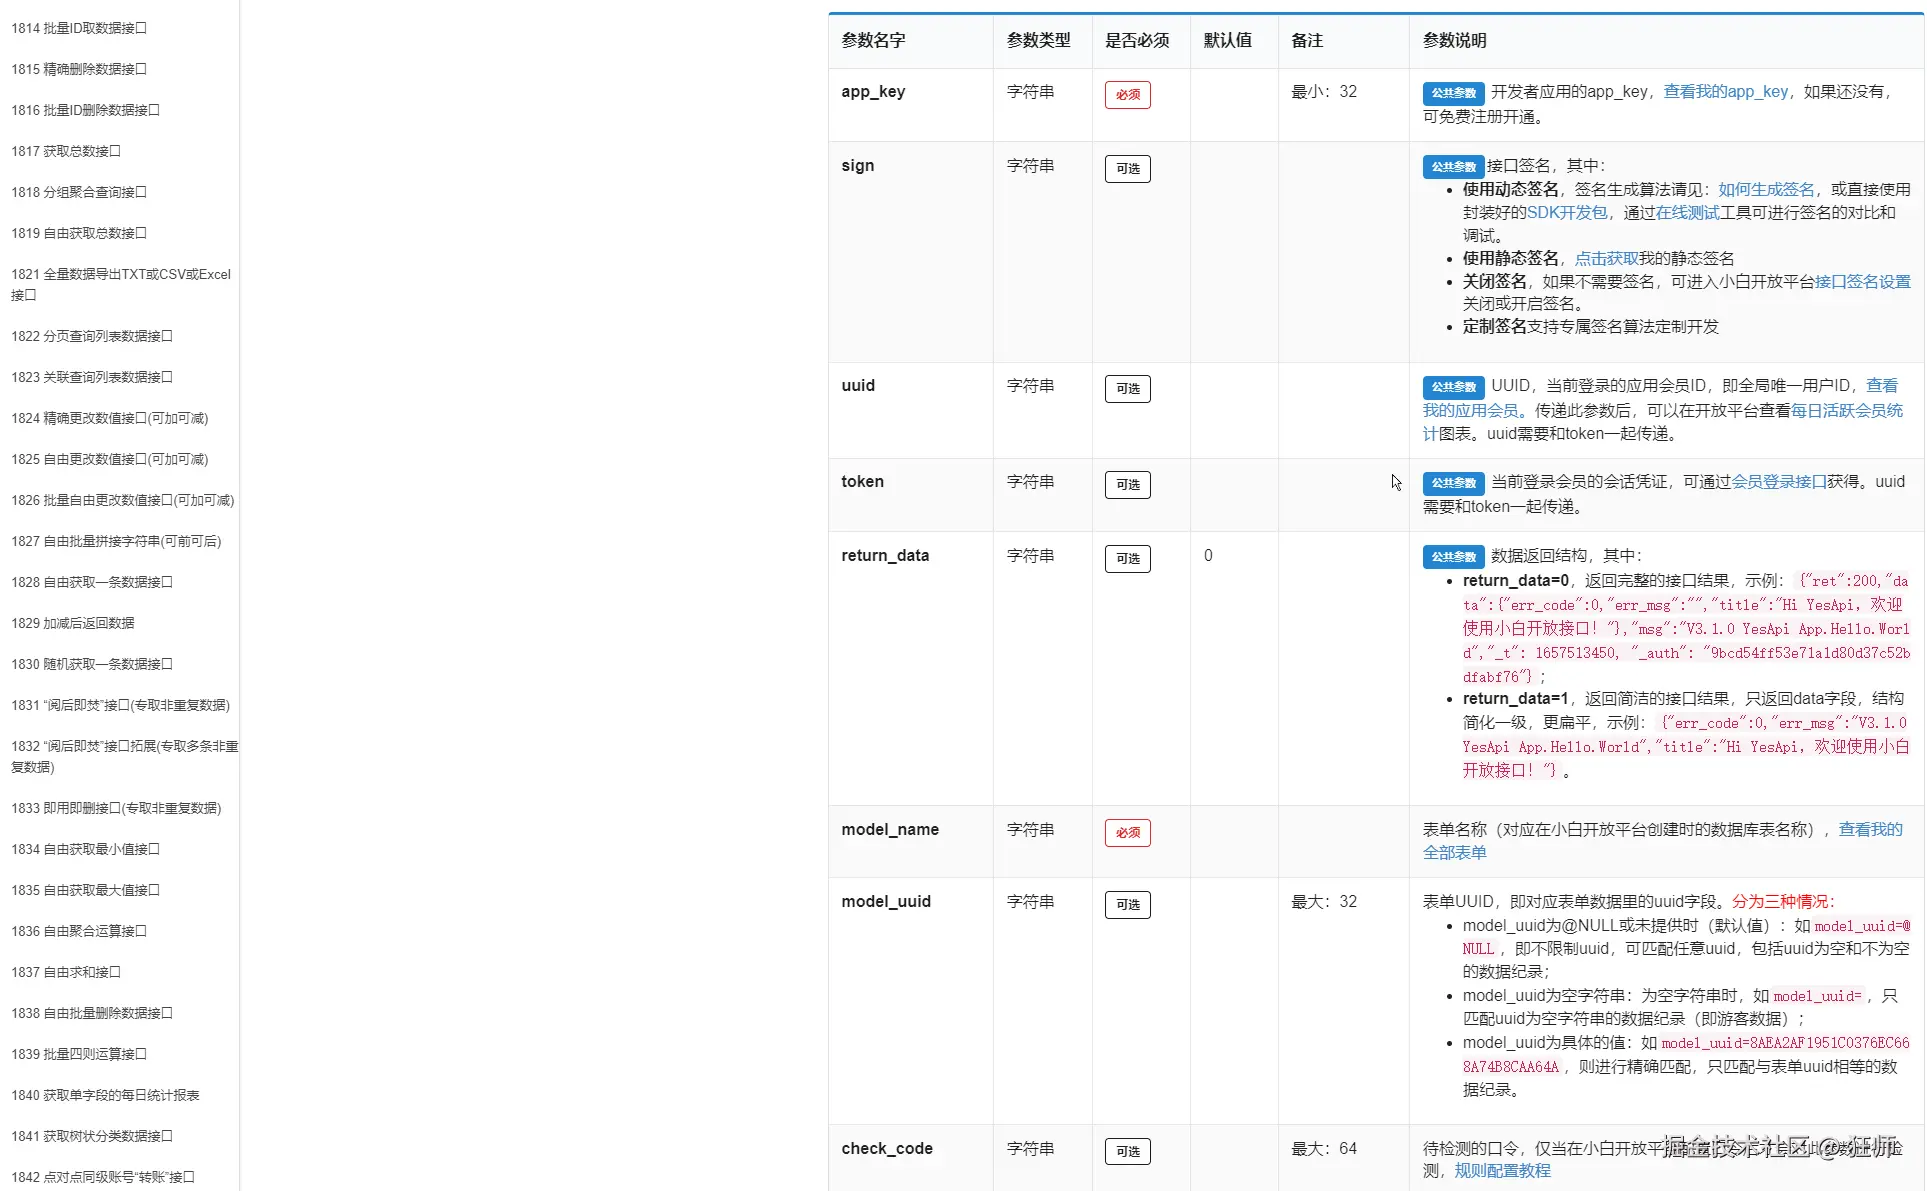Click the 必须 badge for model_name
1927x1191 pixels.
[1127, 833]
